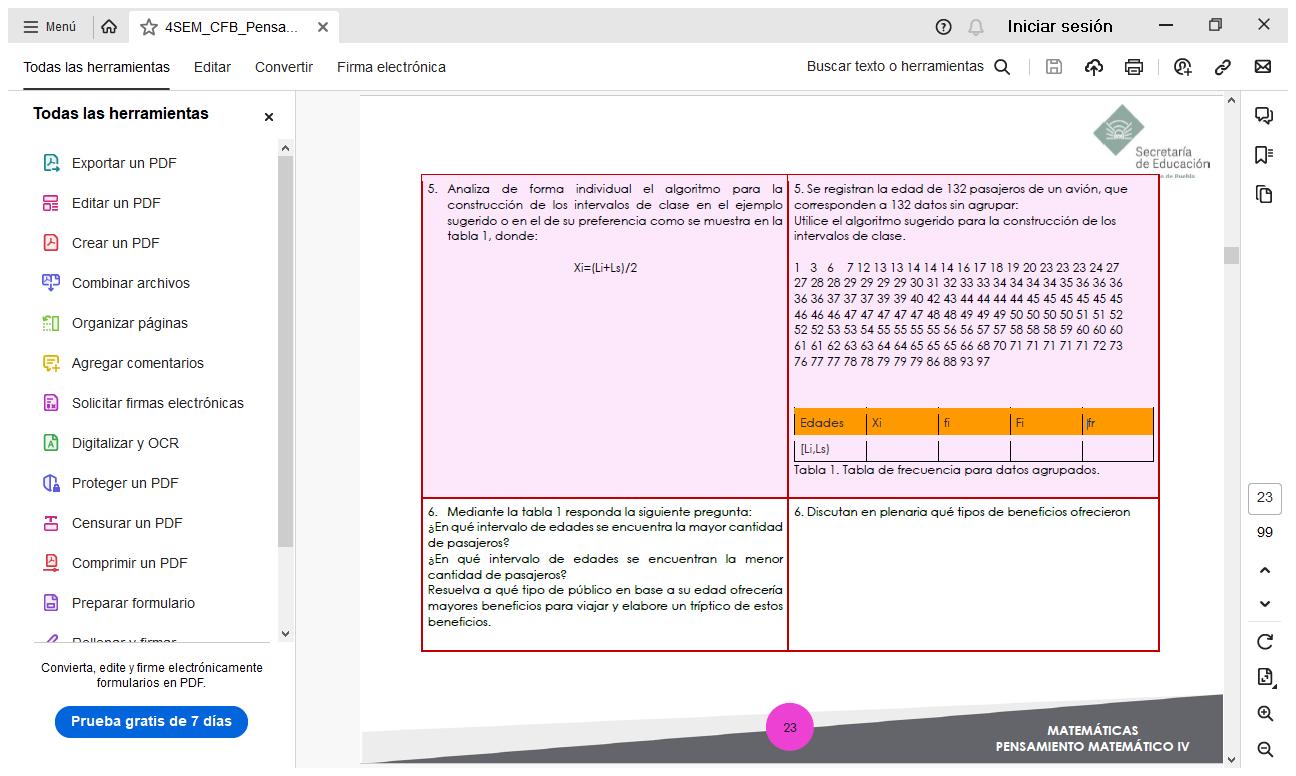This screenshot has width=1296, height=776.
Task: Click tools panel scroll up arrow
Action: point(285,148)
